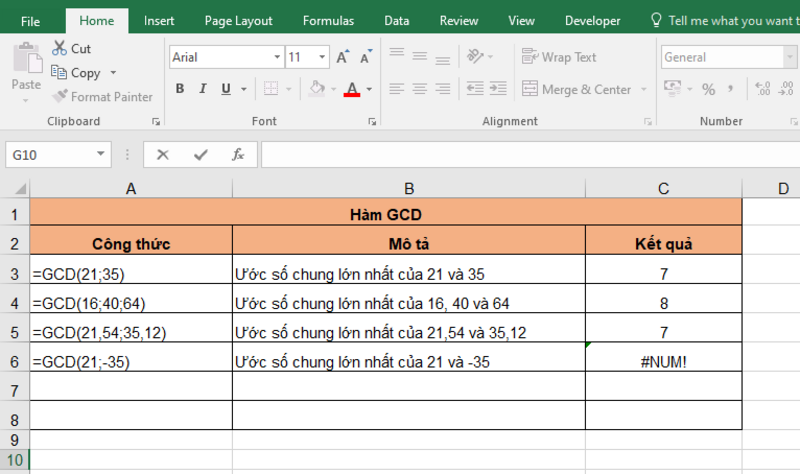
Task: Click the Tell me lightbulb icon
Action: click(x=656, y=20)
